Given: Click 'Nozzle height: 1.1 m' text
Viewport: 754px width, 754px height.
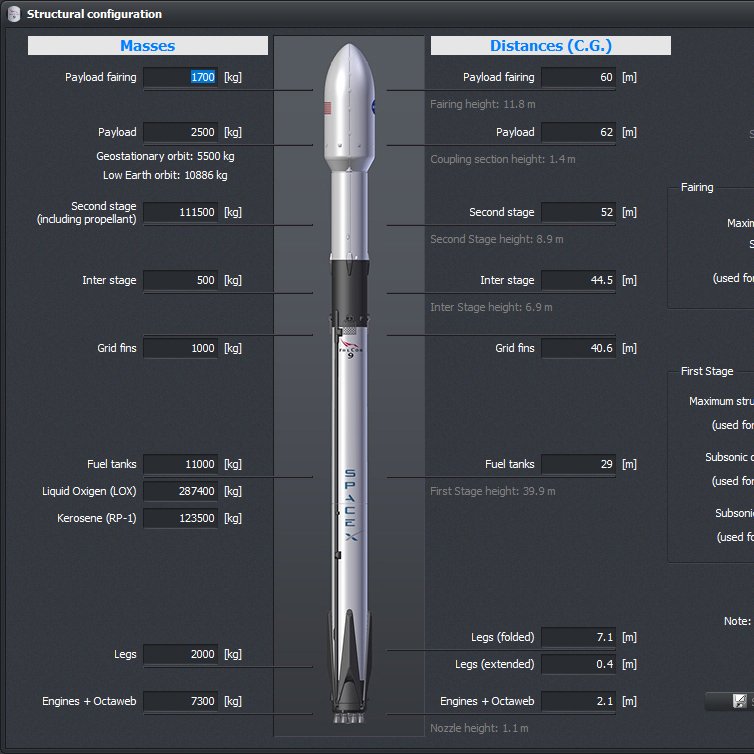Looking at the screenshot, I should pos(479,728).
